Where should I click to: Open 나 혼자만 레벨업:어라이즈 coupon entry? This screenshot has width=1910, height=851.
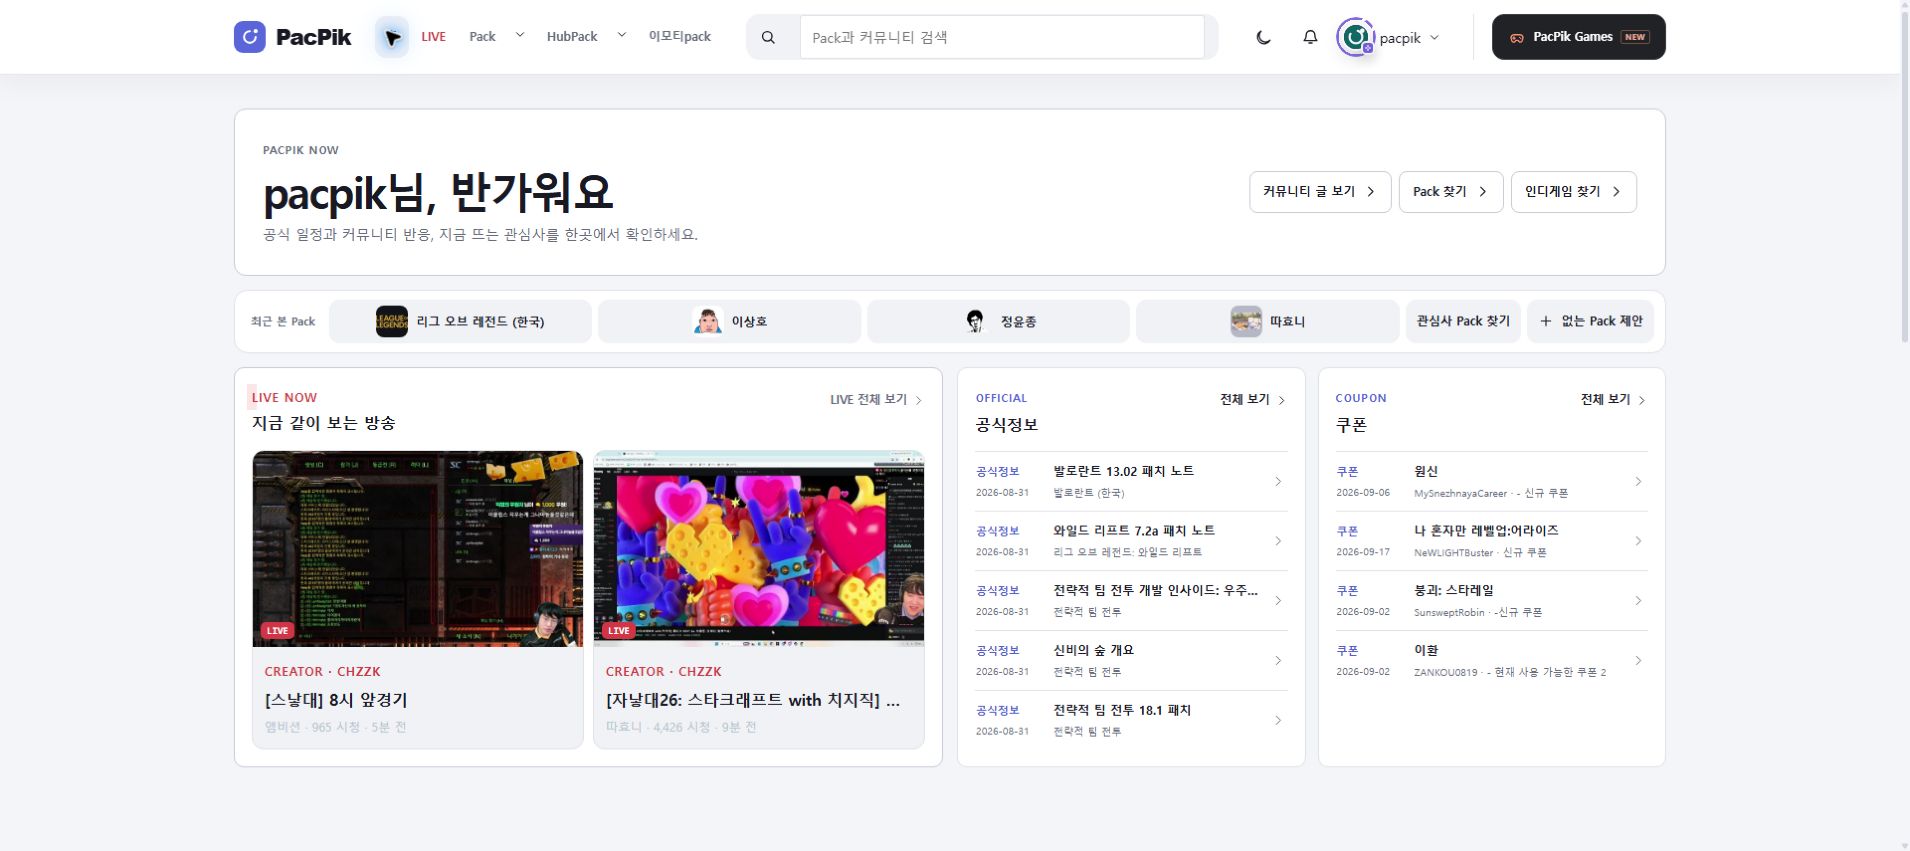[x=1491, y=541]
